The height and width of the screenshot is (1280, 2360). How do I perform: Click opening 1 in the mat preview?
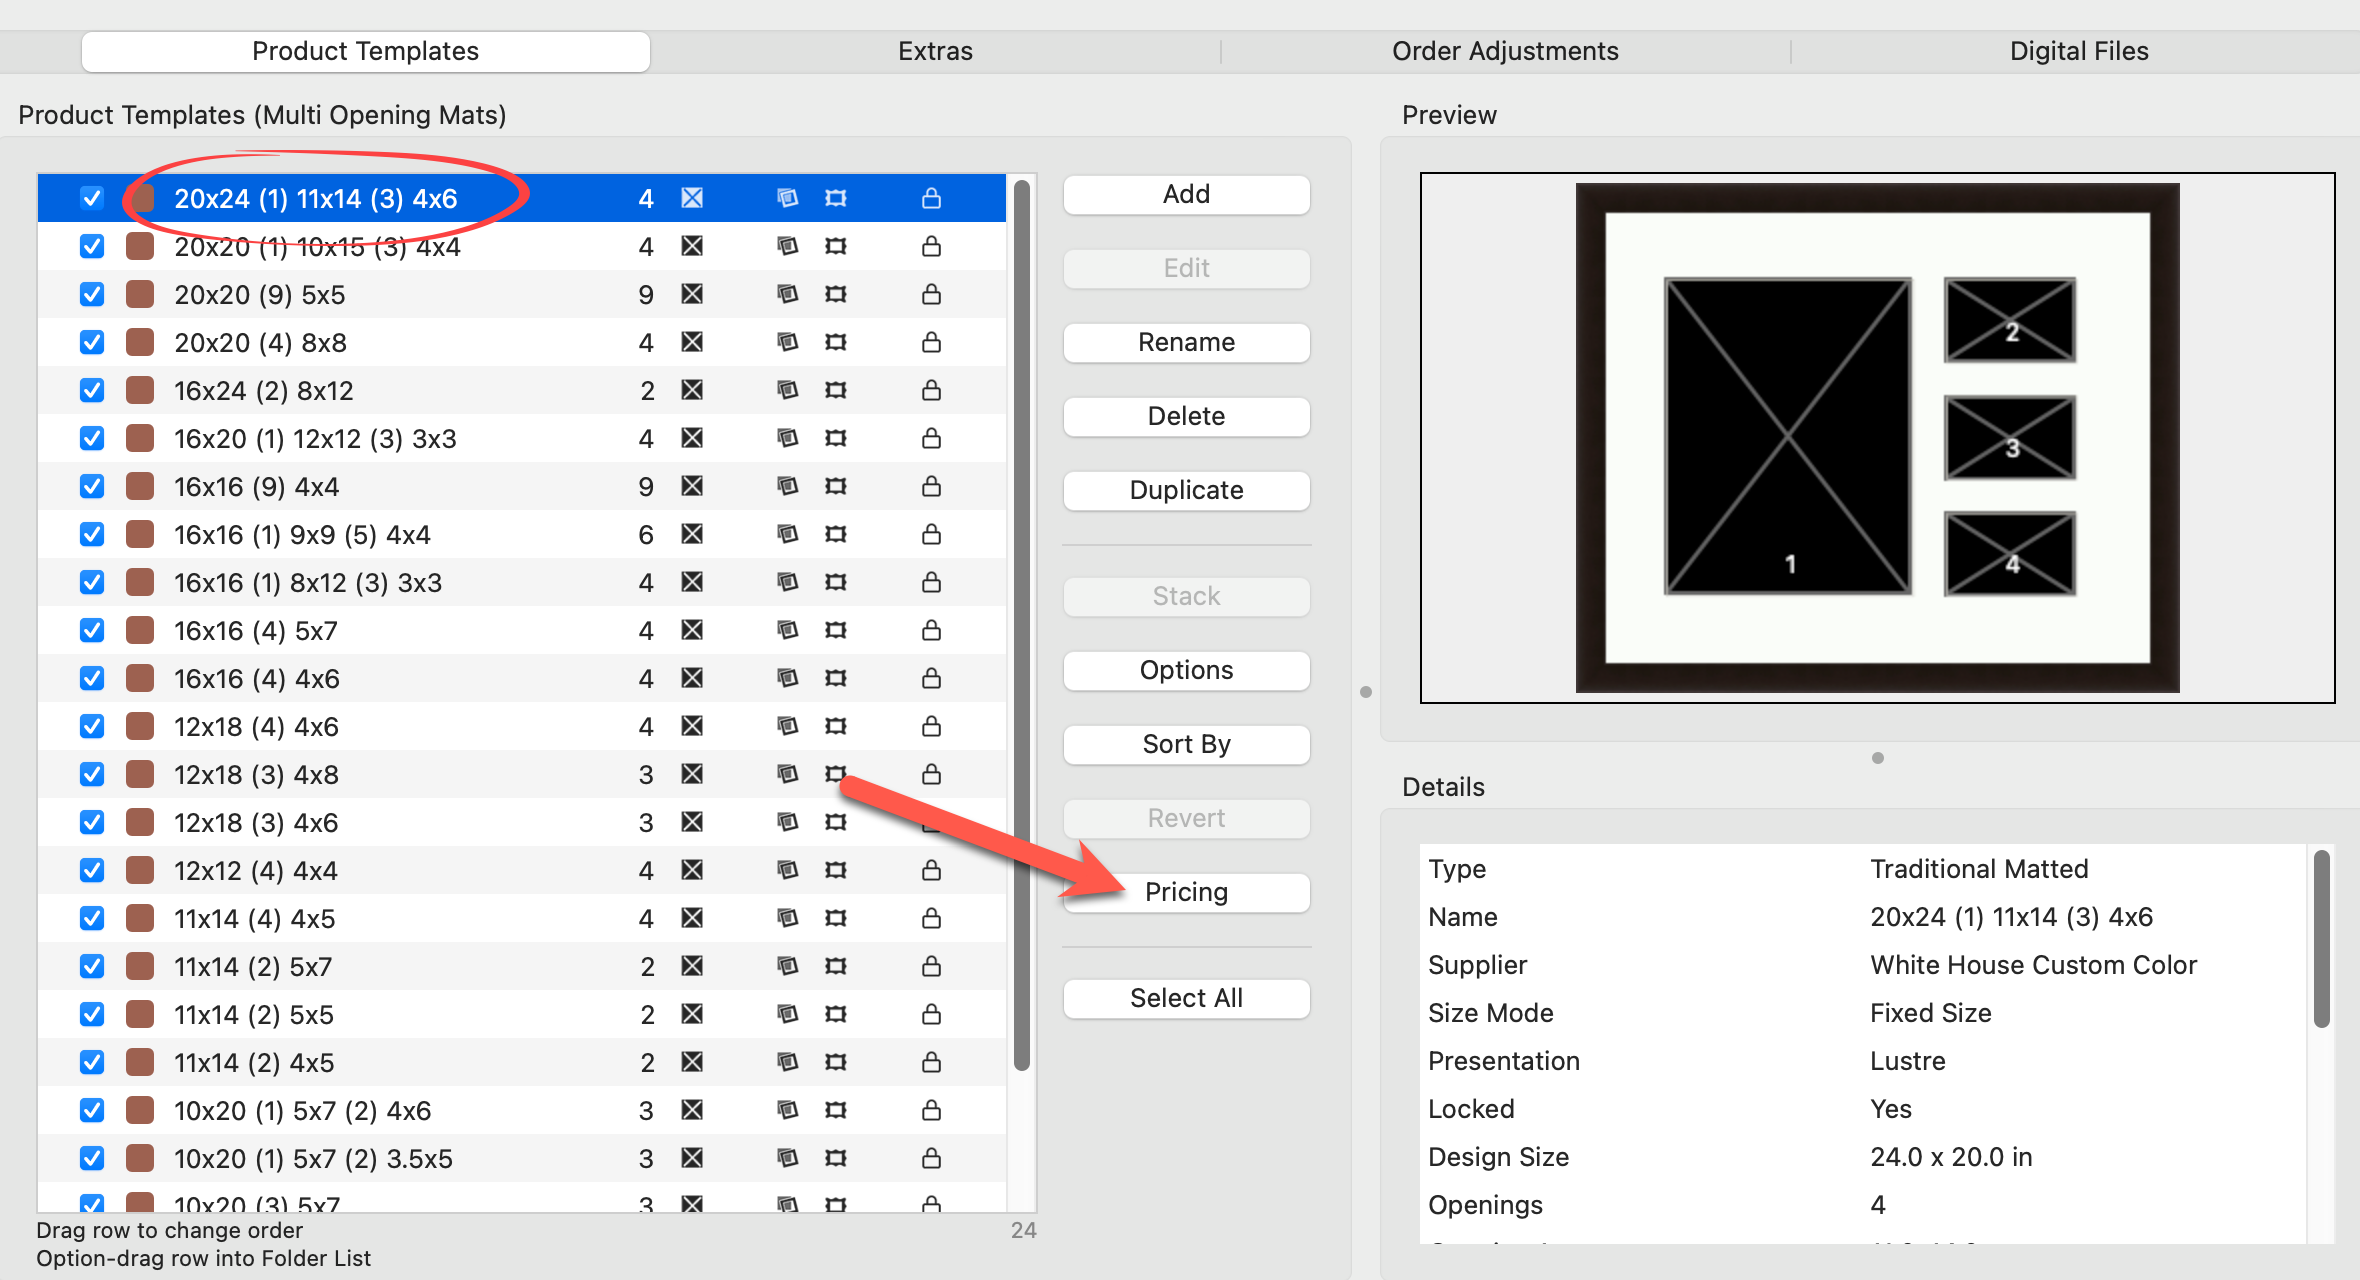(x=1787, y=436)
